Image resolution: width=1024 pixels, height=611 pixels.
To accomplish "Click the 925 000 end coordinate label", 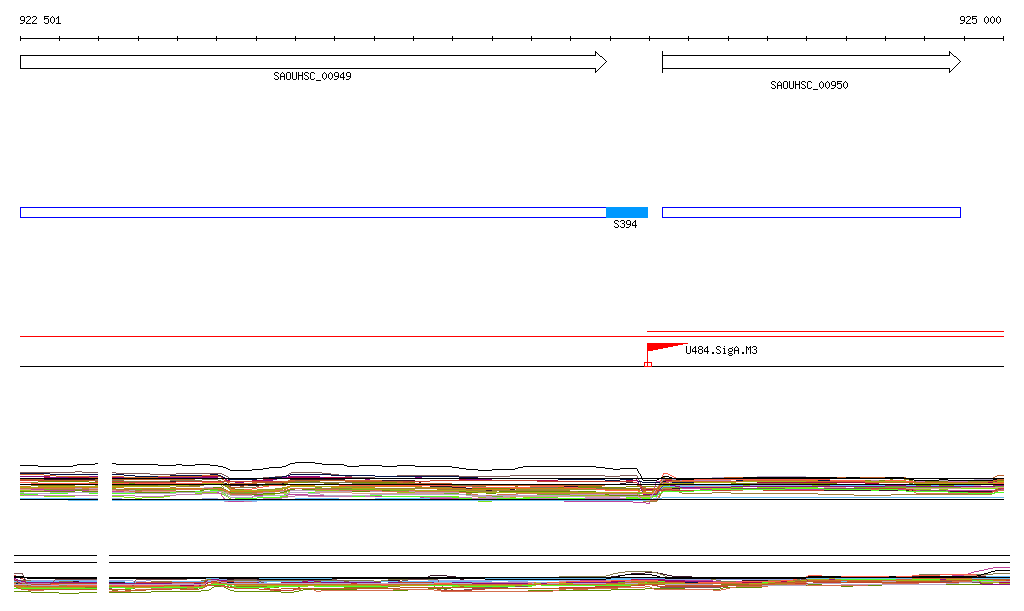I will click(980, 20).
